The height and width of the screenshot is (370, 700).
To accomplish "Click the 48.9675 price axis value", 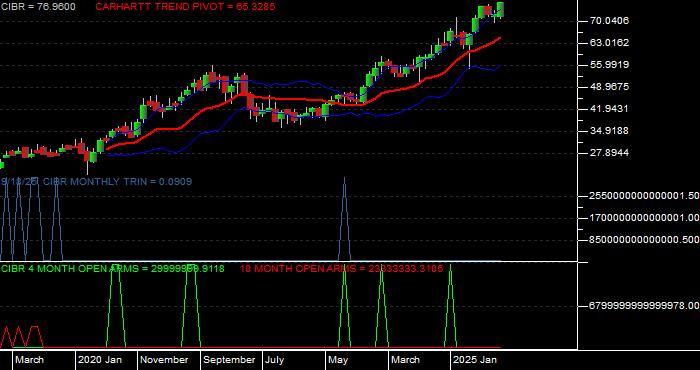I will click(609, 87).
